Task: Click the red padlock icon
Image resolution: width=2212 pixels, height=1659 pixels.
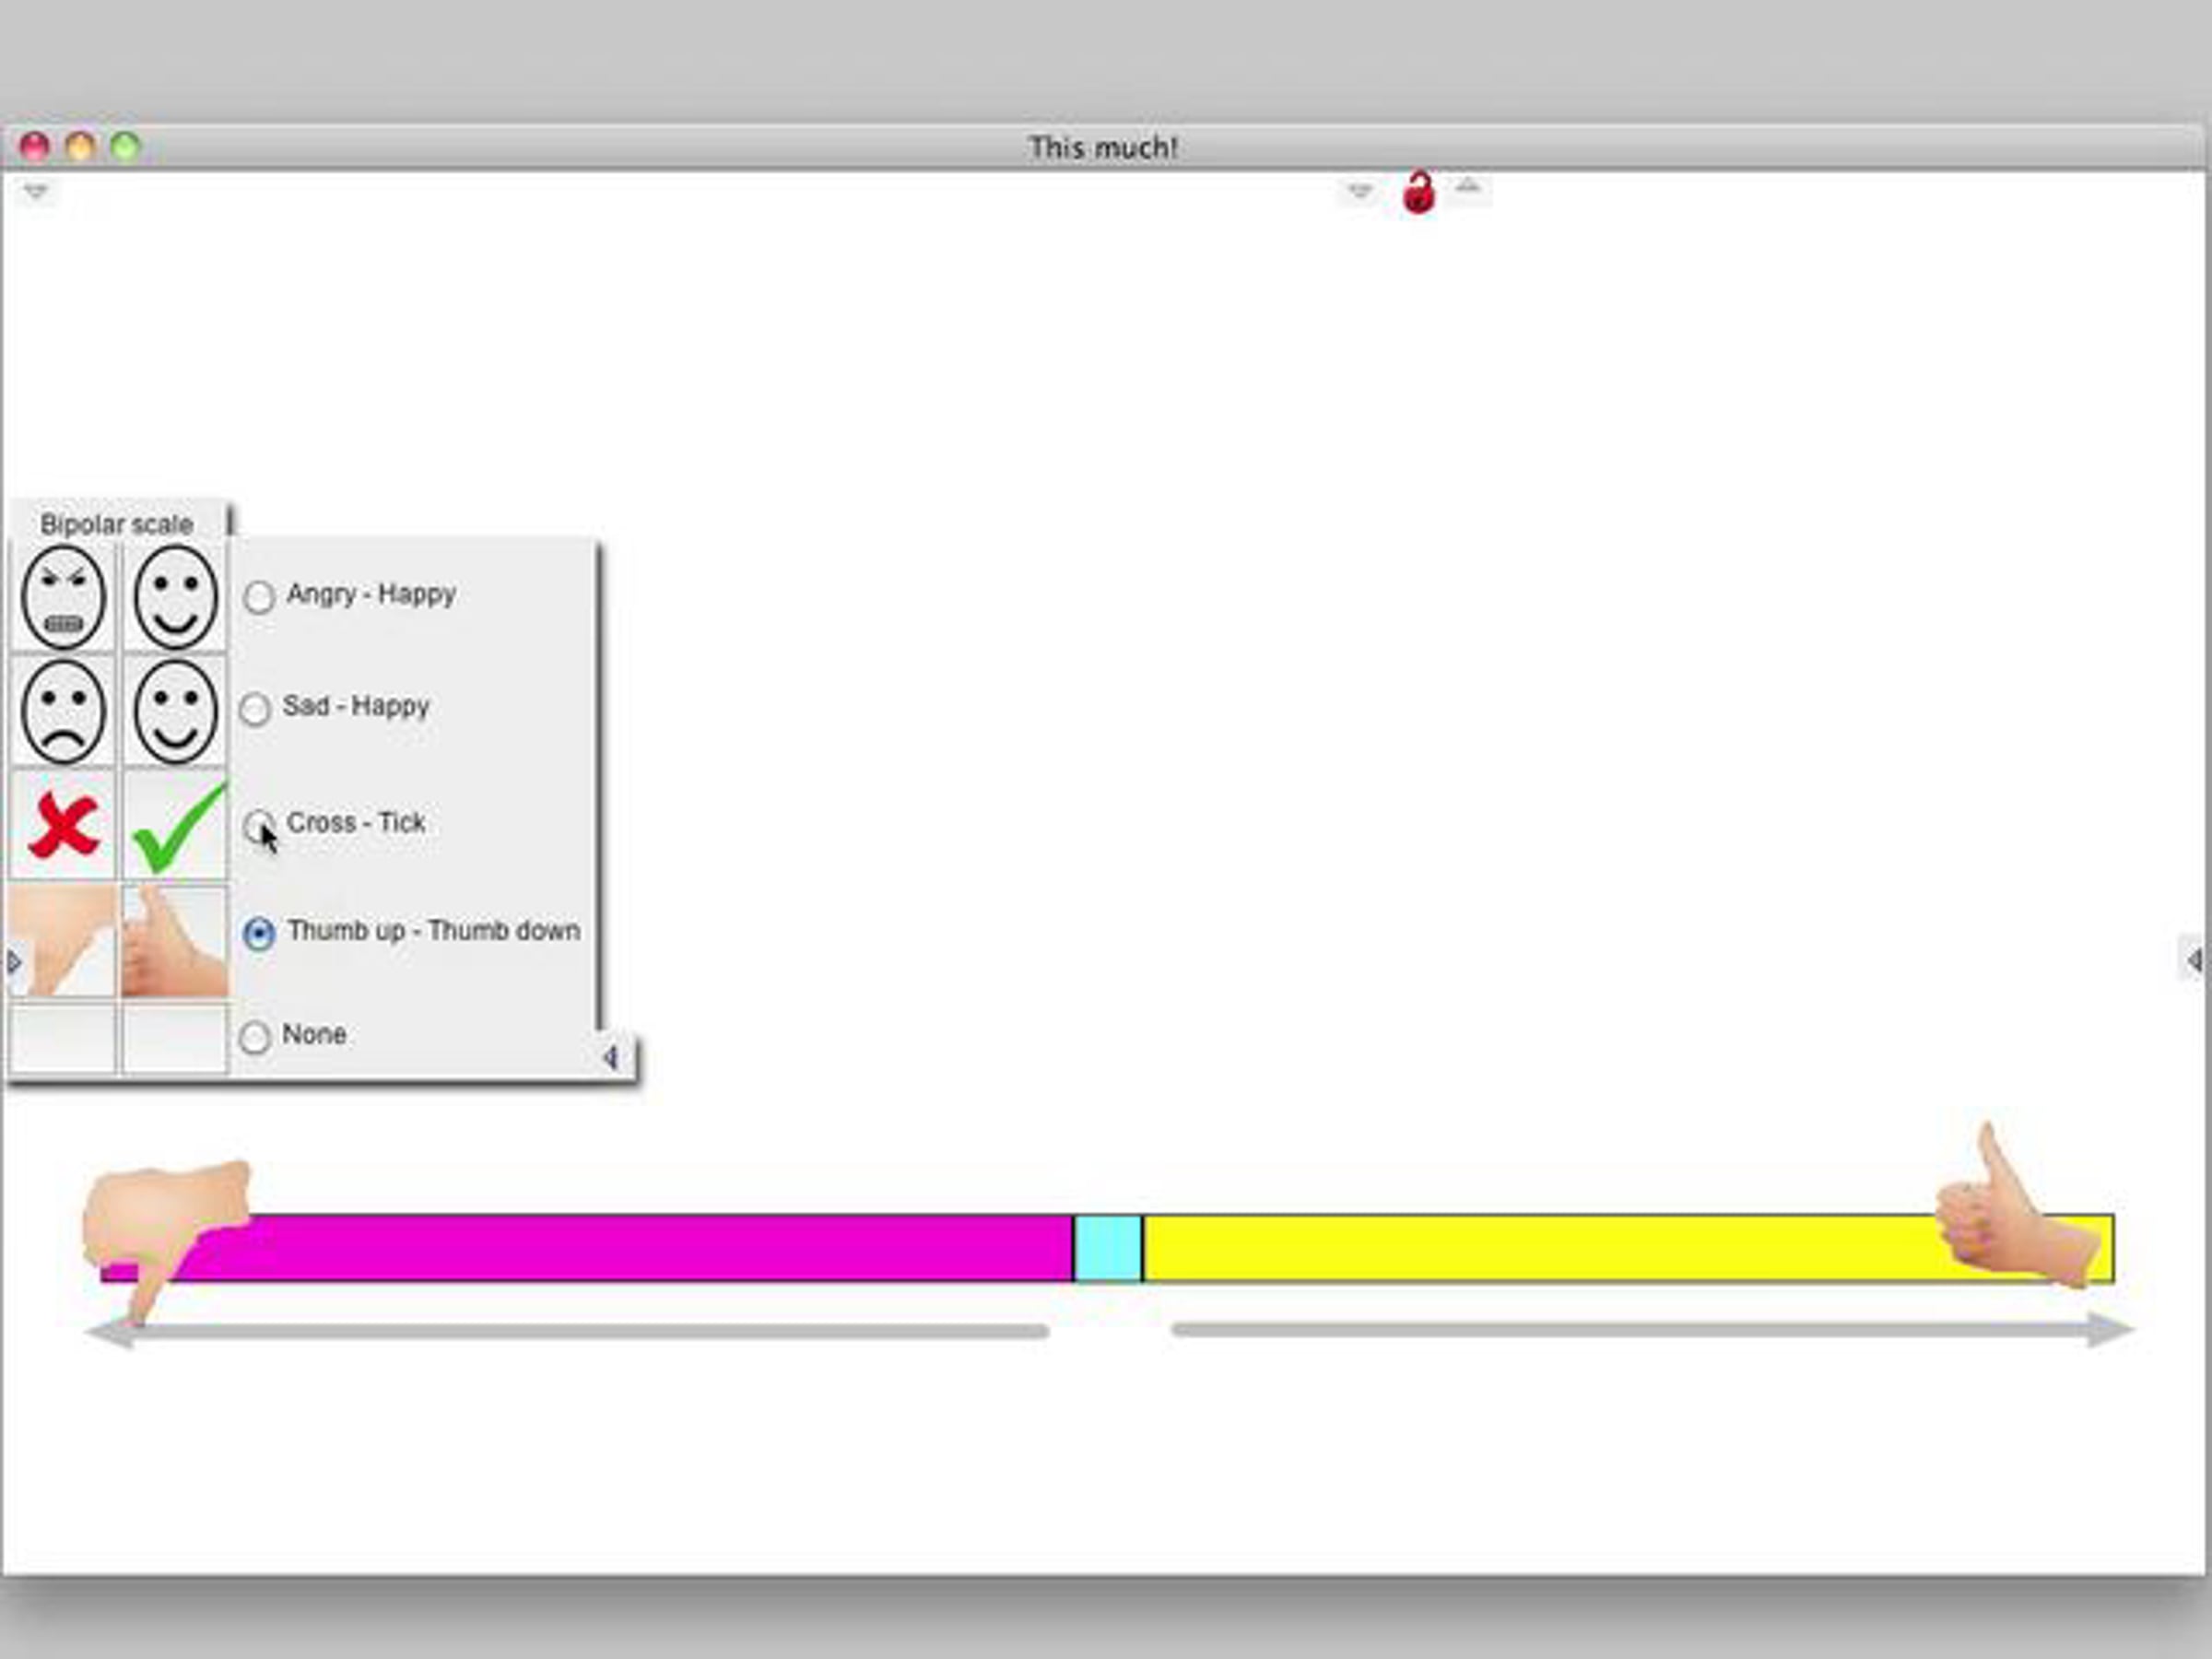Action: 1418,192
